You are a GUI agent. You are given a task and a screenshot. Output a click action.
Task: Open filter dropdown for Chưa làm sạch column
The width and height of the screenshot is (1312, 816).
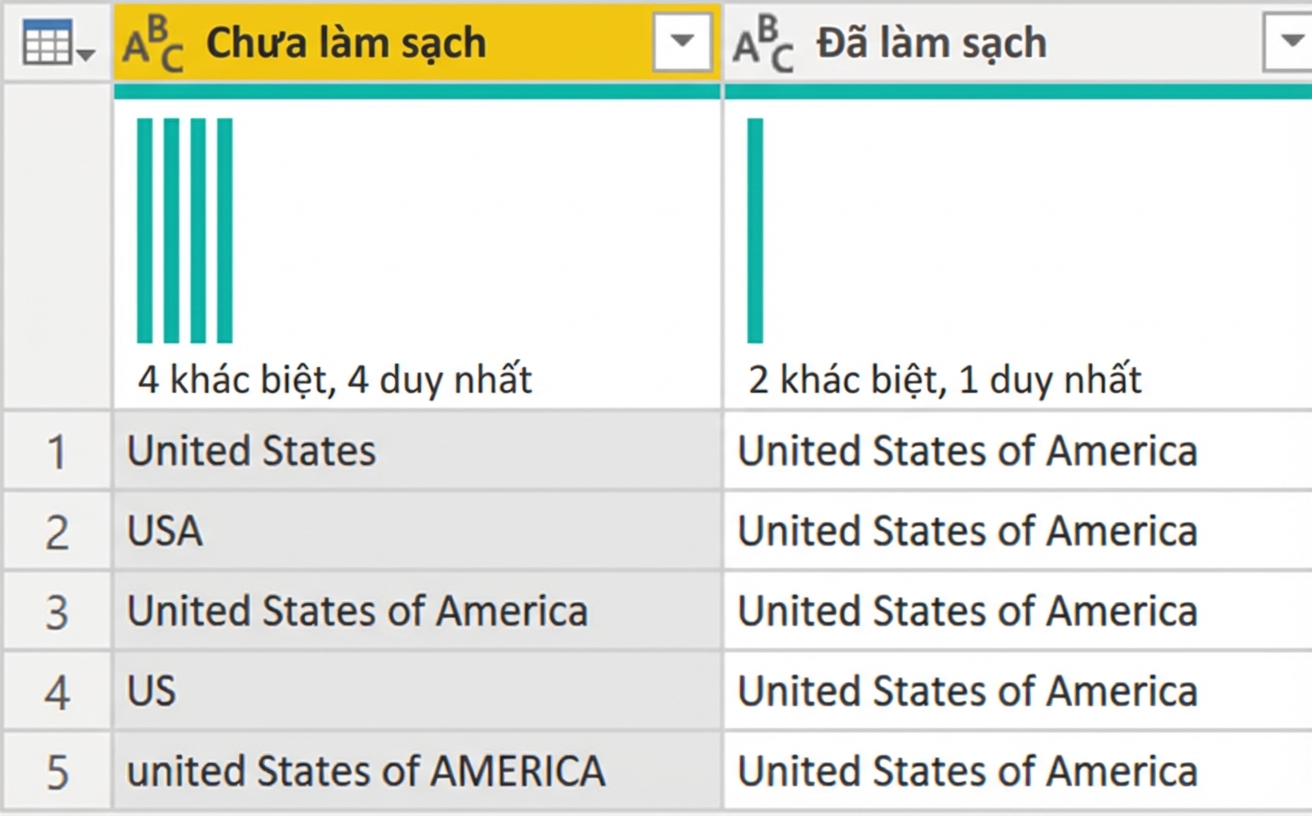click(x=682, y=42)
